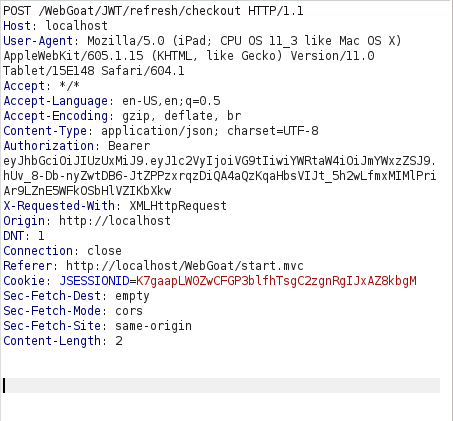Click application/json; charset=UTF-8 value

210,131
